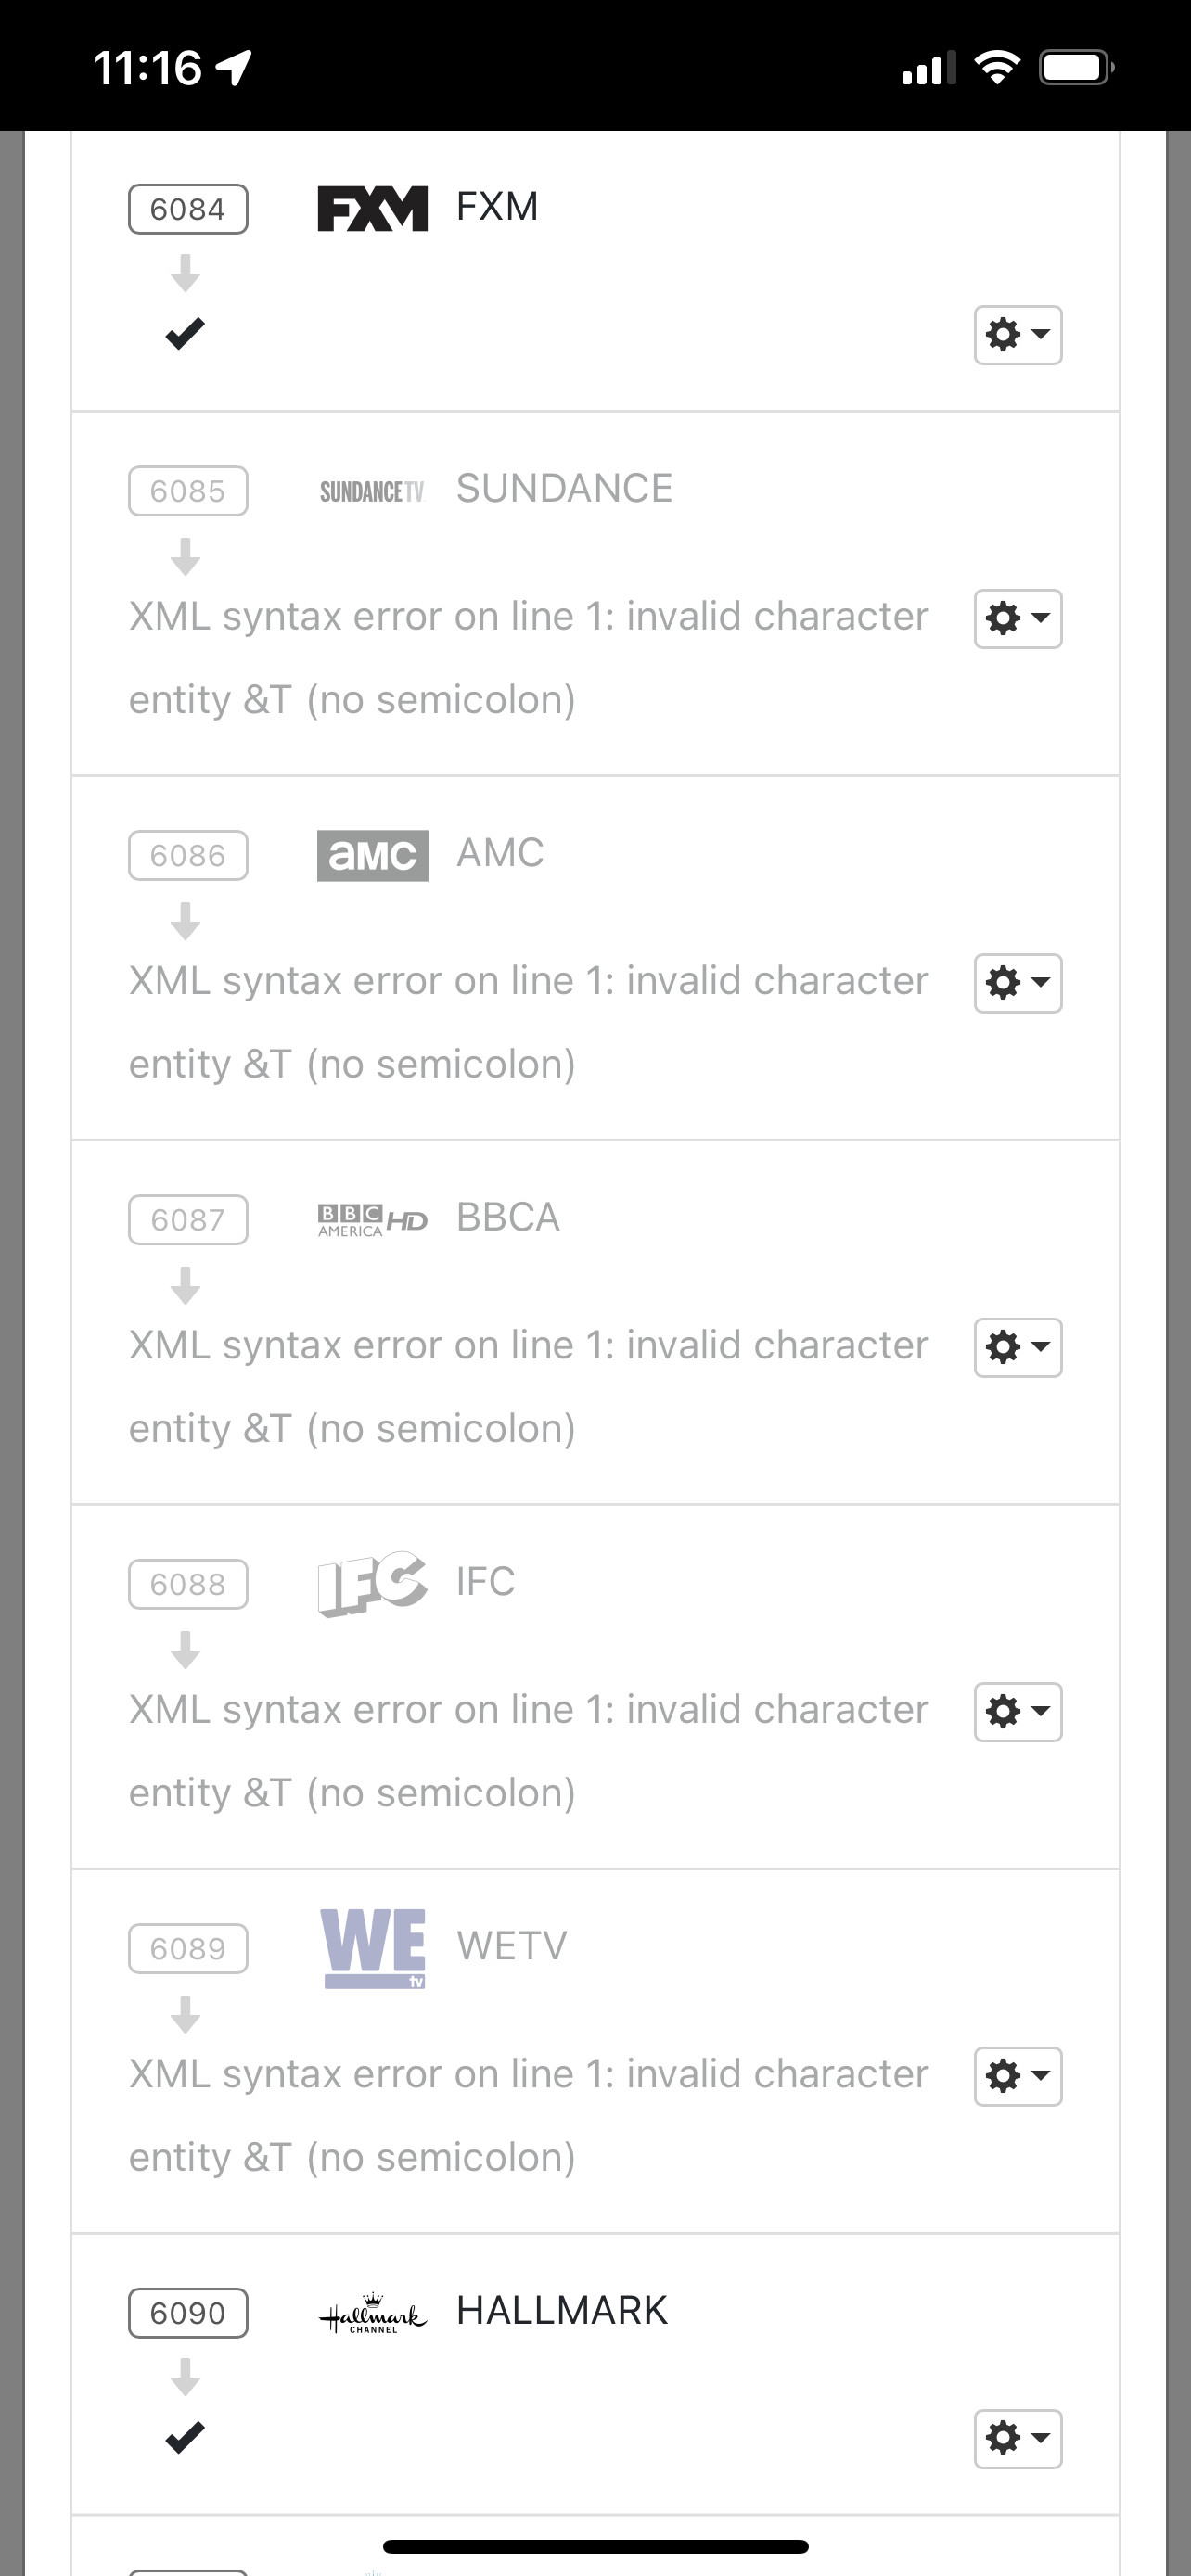The width and height of the screenshot is (1191, 2576).
Task: Select the SUNDANCE channel name
Action: 564,489
